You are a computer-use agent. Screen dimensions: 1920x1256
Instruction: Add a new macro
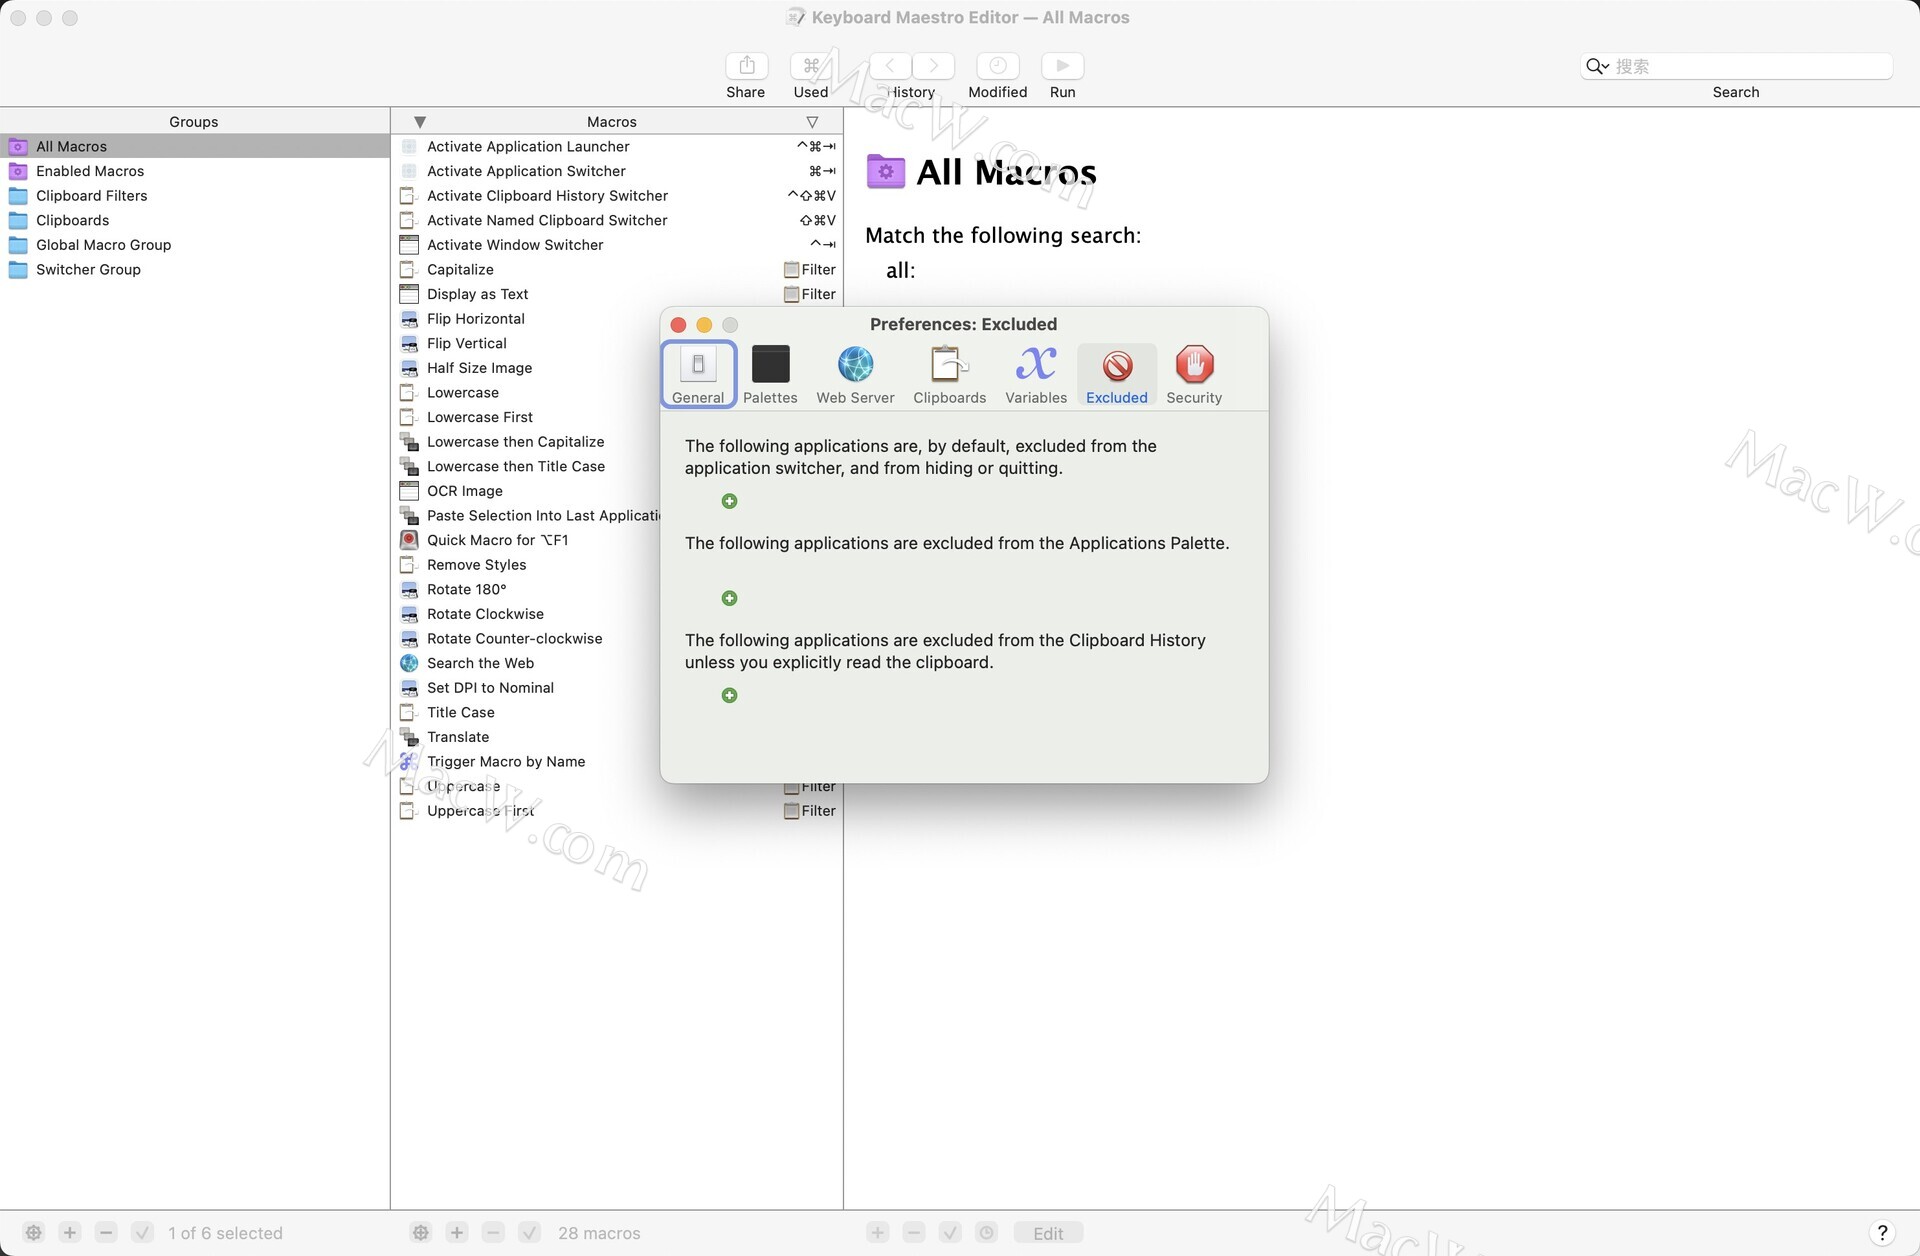tap(457, 1233)
